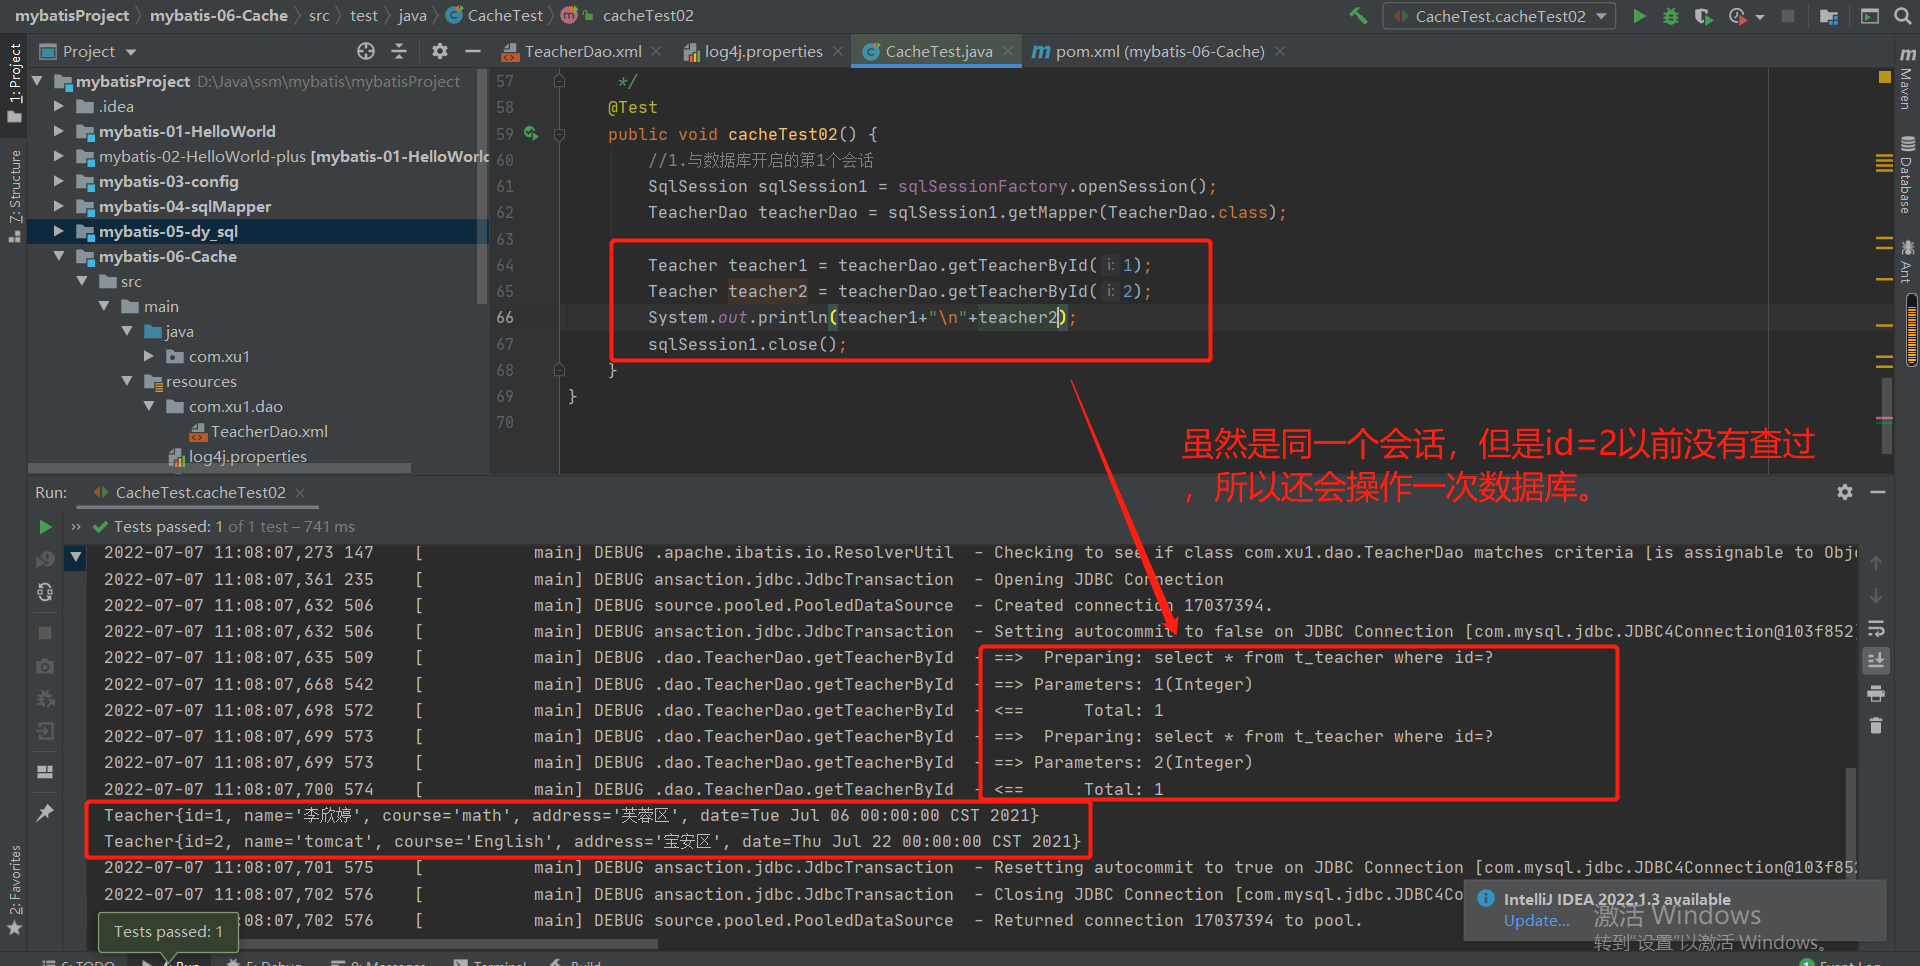Click Rerun Failed Tests icon in Run panel

pos(45,560)
